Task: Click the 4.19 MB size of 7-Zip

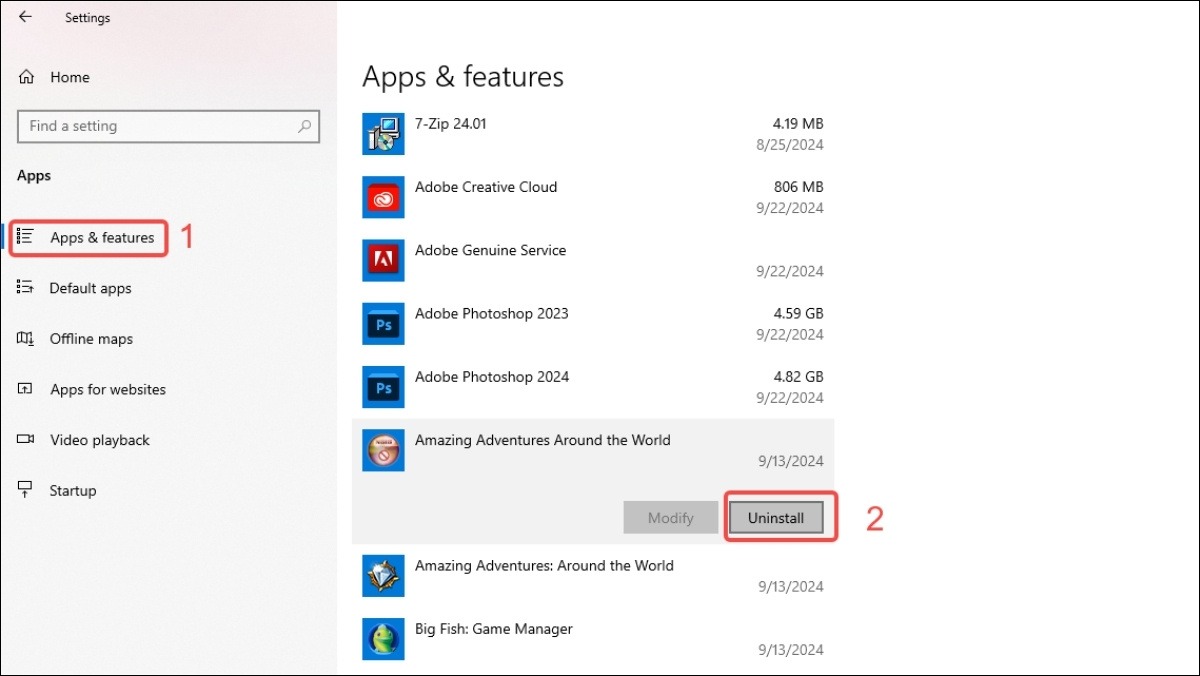Action: coord(798,124)
